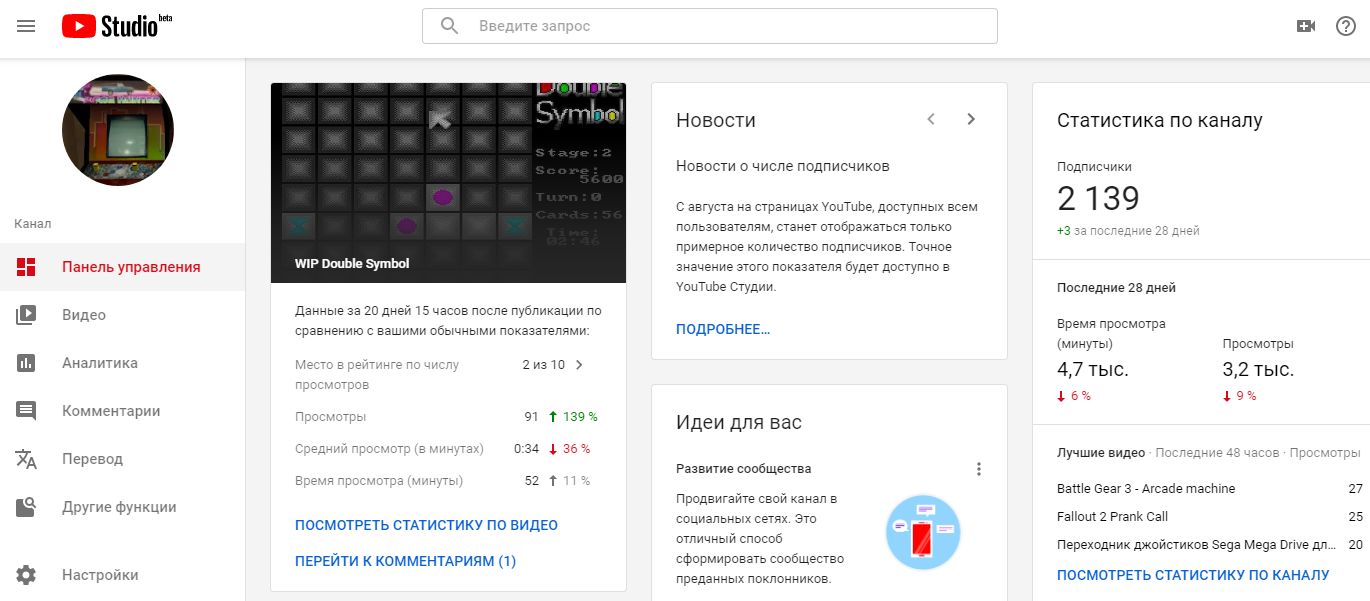Show previous news with left chevron
The width and height of the screenshot is (1370, 601).
coord(931,119)
